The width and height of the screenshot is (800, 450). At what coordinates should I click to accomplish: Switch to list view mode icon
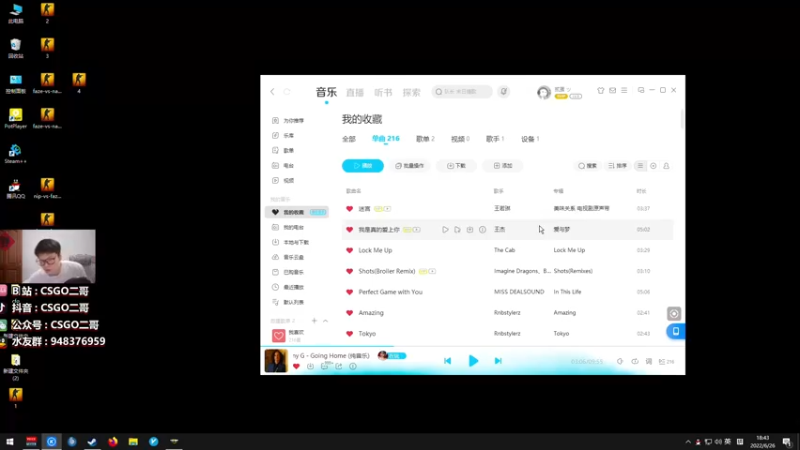640,166
